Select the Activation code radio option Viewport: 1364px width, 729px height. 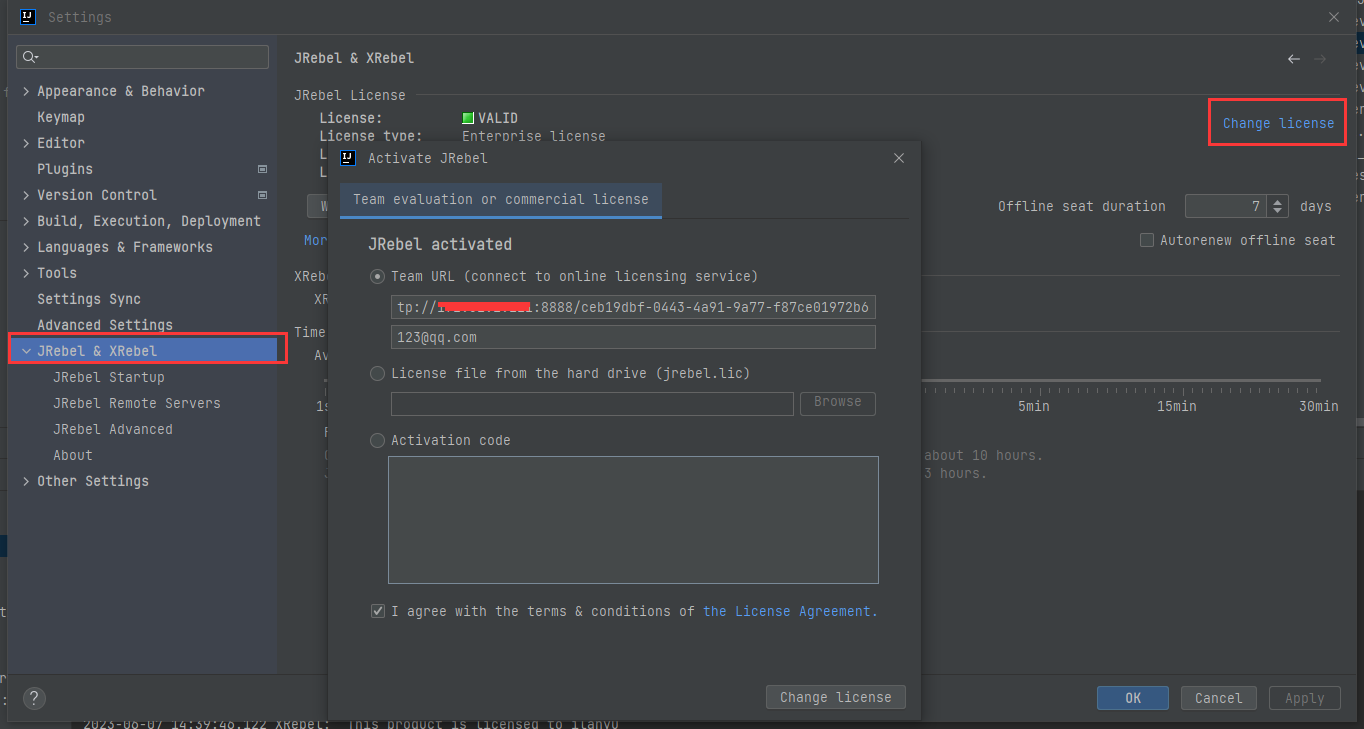[x=377, y=440]
